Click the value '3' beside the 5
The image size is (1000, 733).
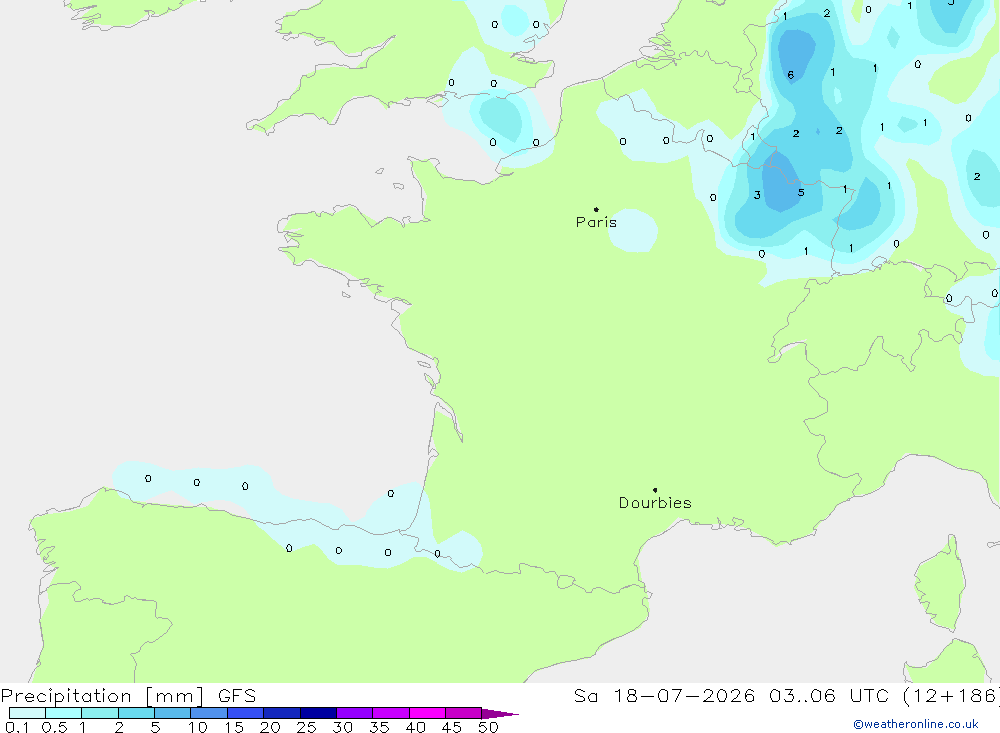(757, 195)
